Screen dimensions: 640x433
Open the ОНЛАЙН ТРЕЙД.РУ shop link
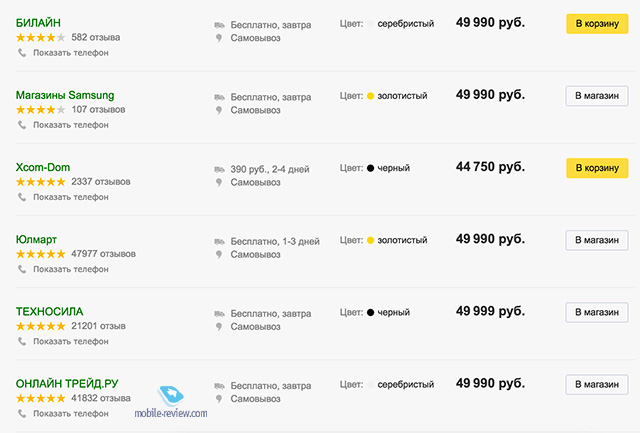coord(67,384)
